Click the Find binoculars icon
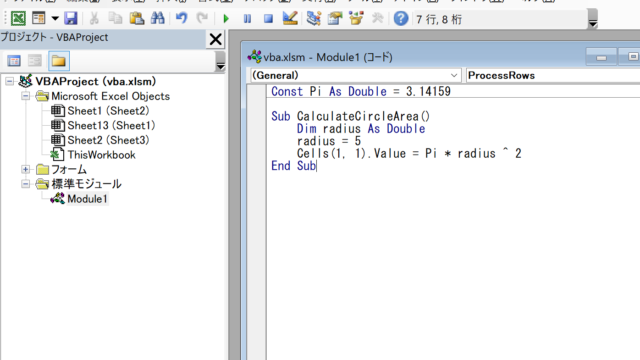This screenshot has height=360, width=640. (158, 18)
